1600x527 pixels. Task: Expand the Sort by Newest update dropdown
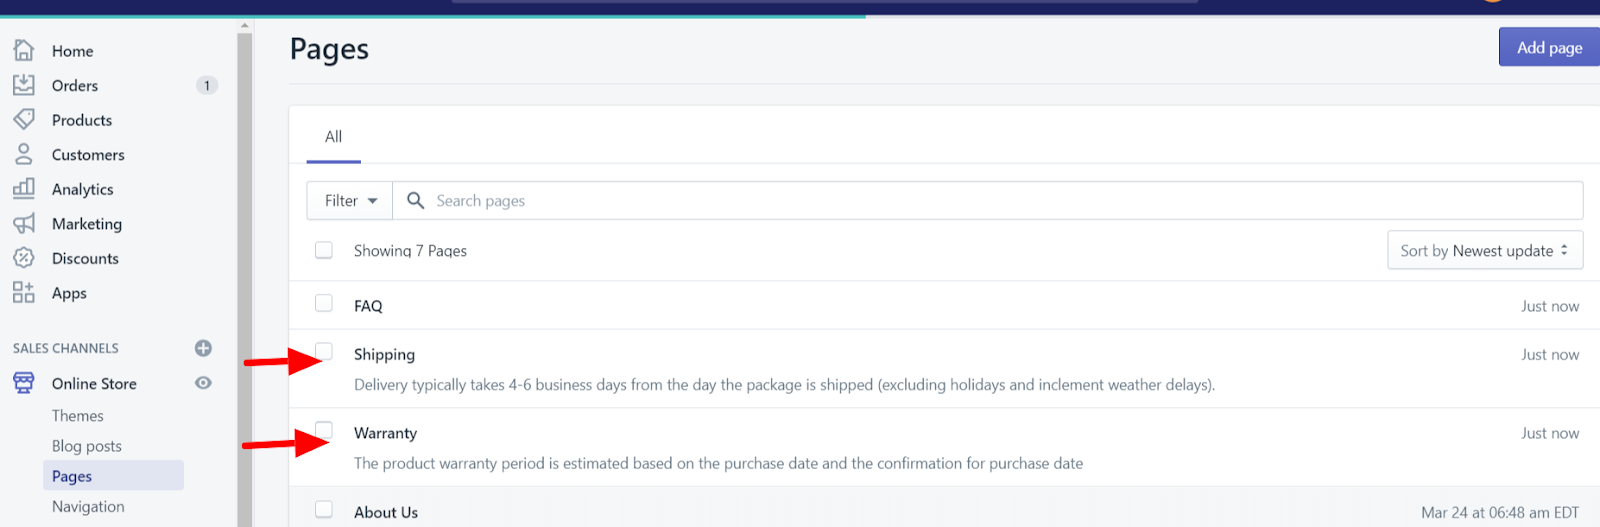[x=1484, y=250]
